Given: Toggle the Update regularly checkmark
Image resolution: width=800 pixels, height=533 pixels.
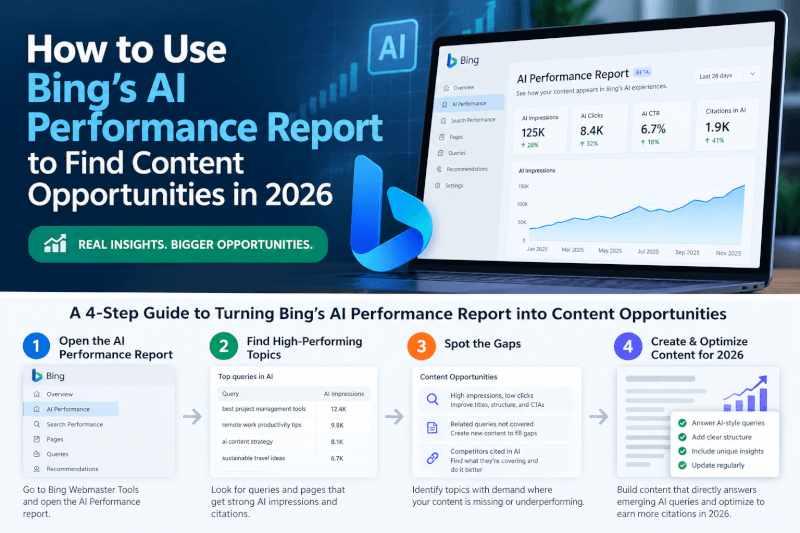Looking at the screenshot, I should pos(682,465).
